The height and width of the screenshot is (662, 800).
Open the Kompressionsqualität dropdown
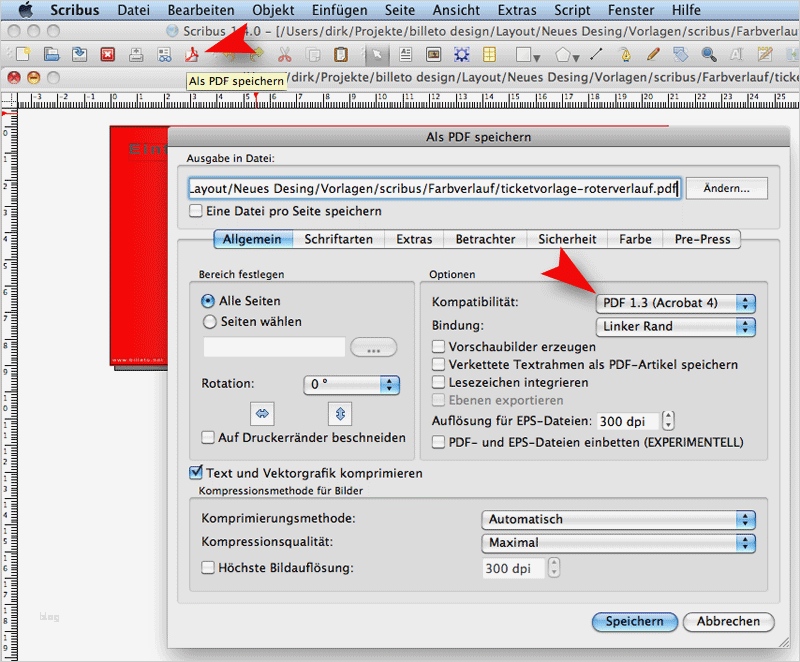[618, 543]
